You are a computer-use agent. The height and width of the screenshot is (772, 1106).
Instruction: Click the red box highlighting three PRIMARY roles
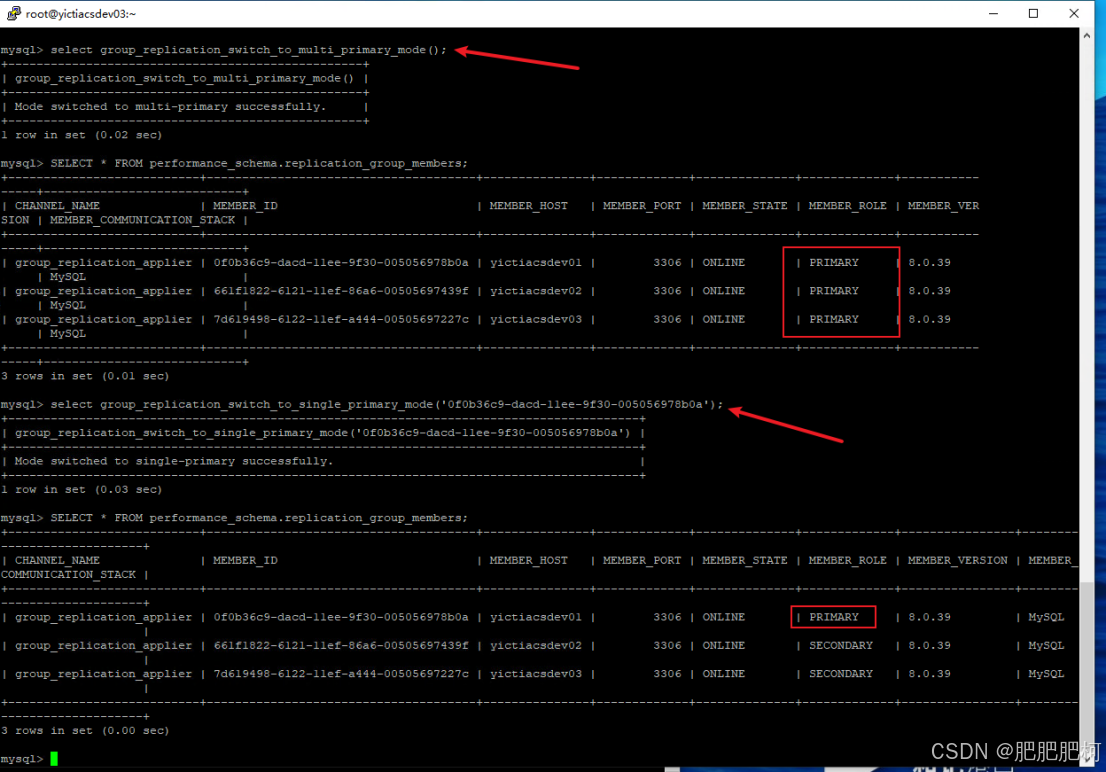click(x=840, y=291)
